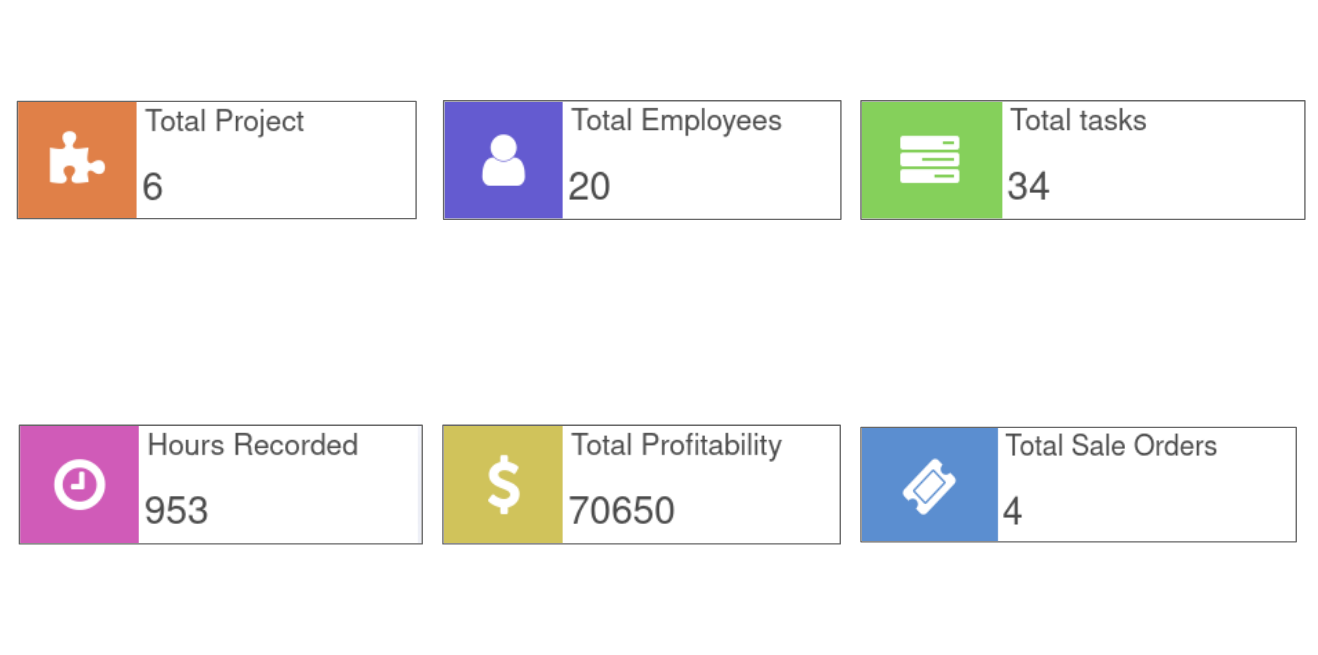The height and width of the screenshot is (655, 1318).
Task: Click the blue ticket sale orders icon
Action: (929, 486)
